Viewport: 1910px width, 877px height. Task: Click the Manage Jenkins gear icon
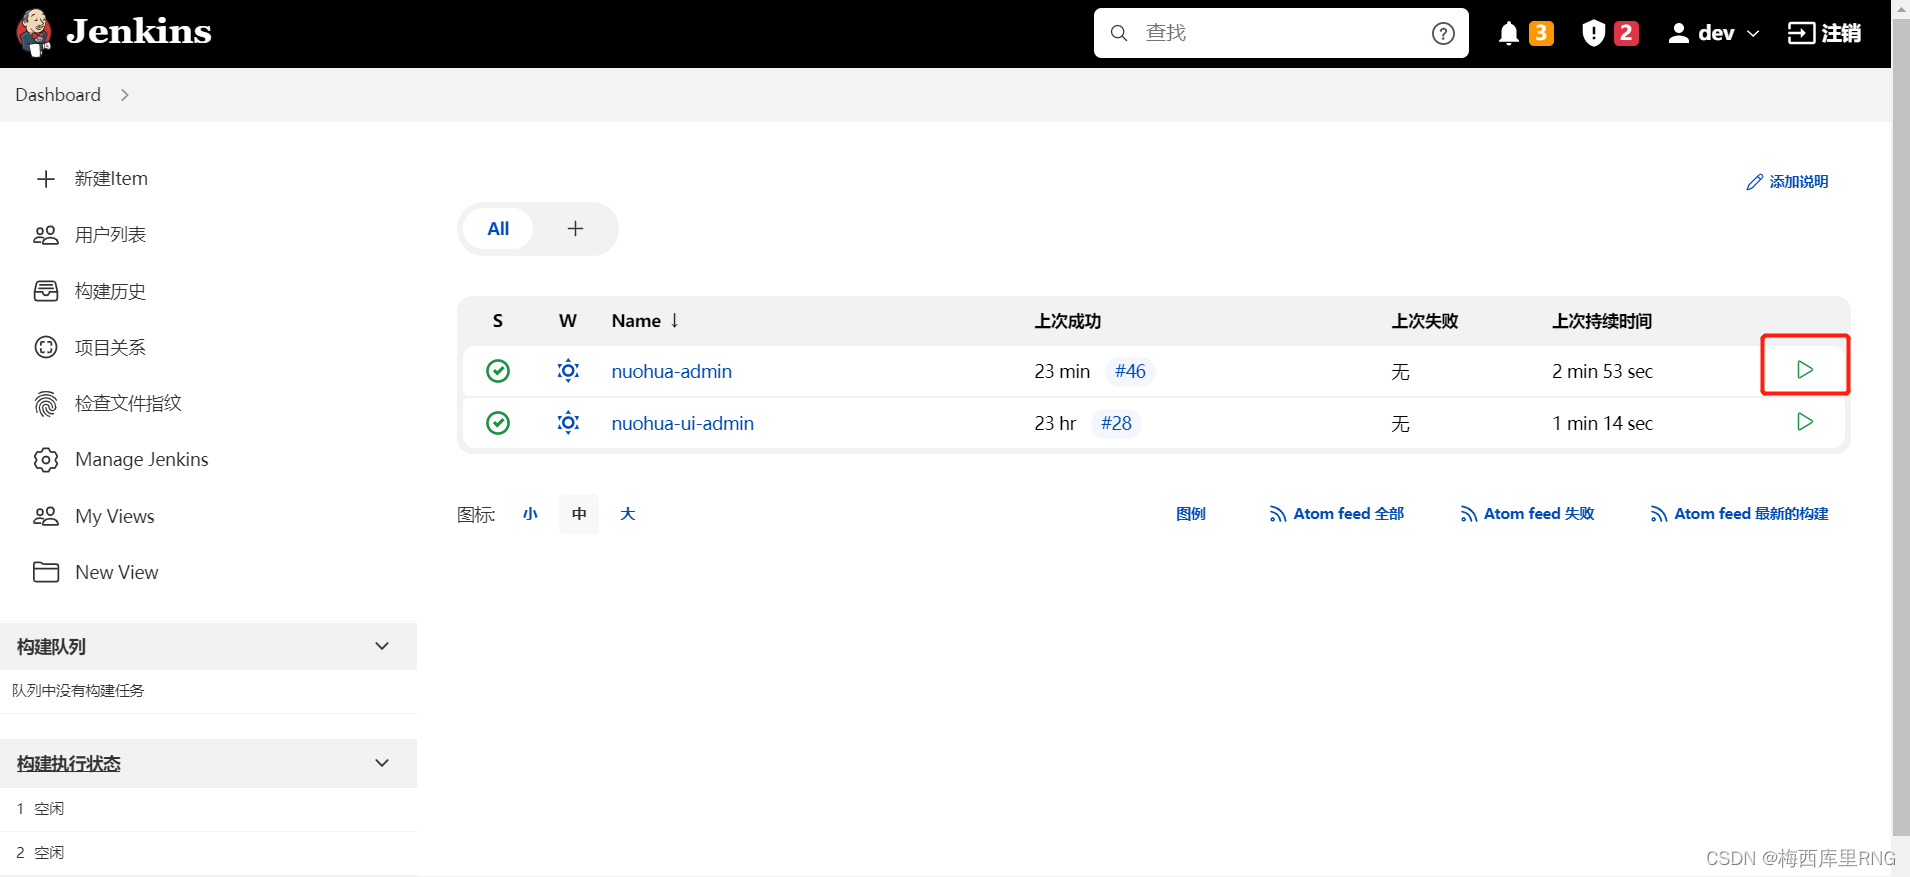point(46,460)
